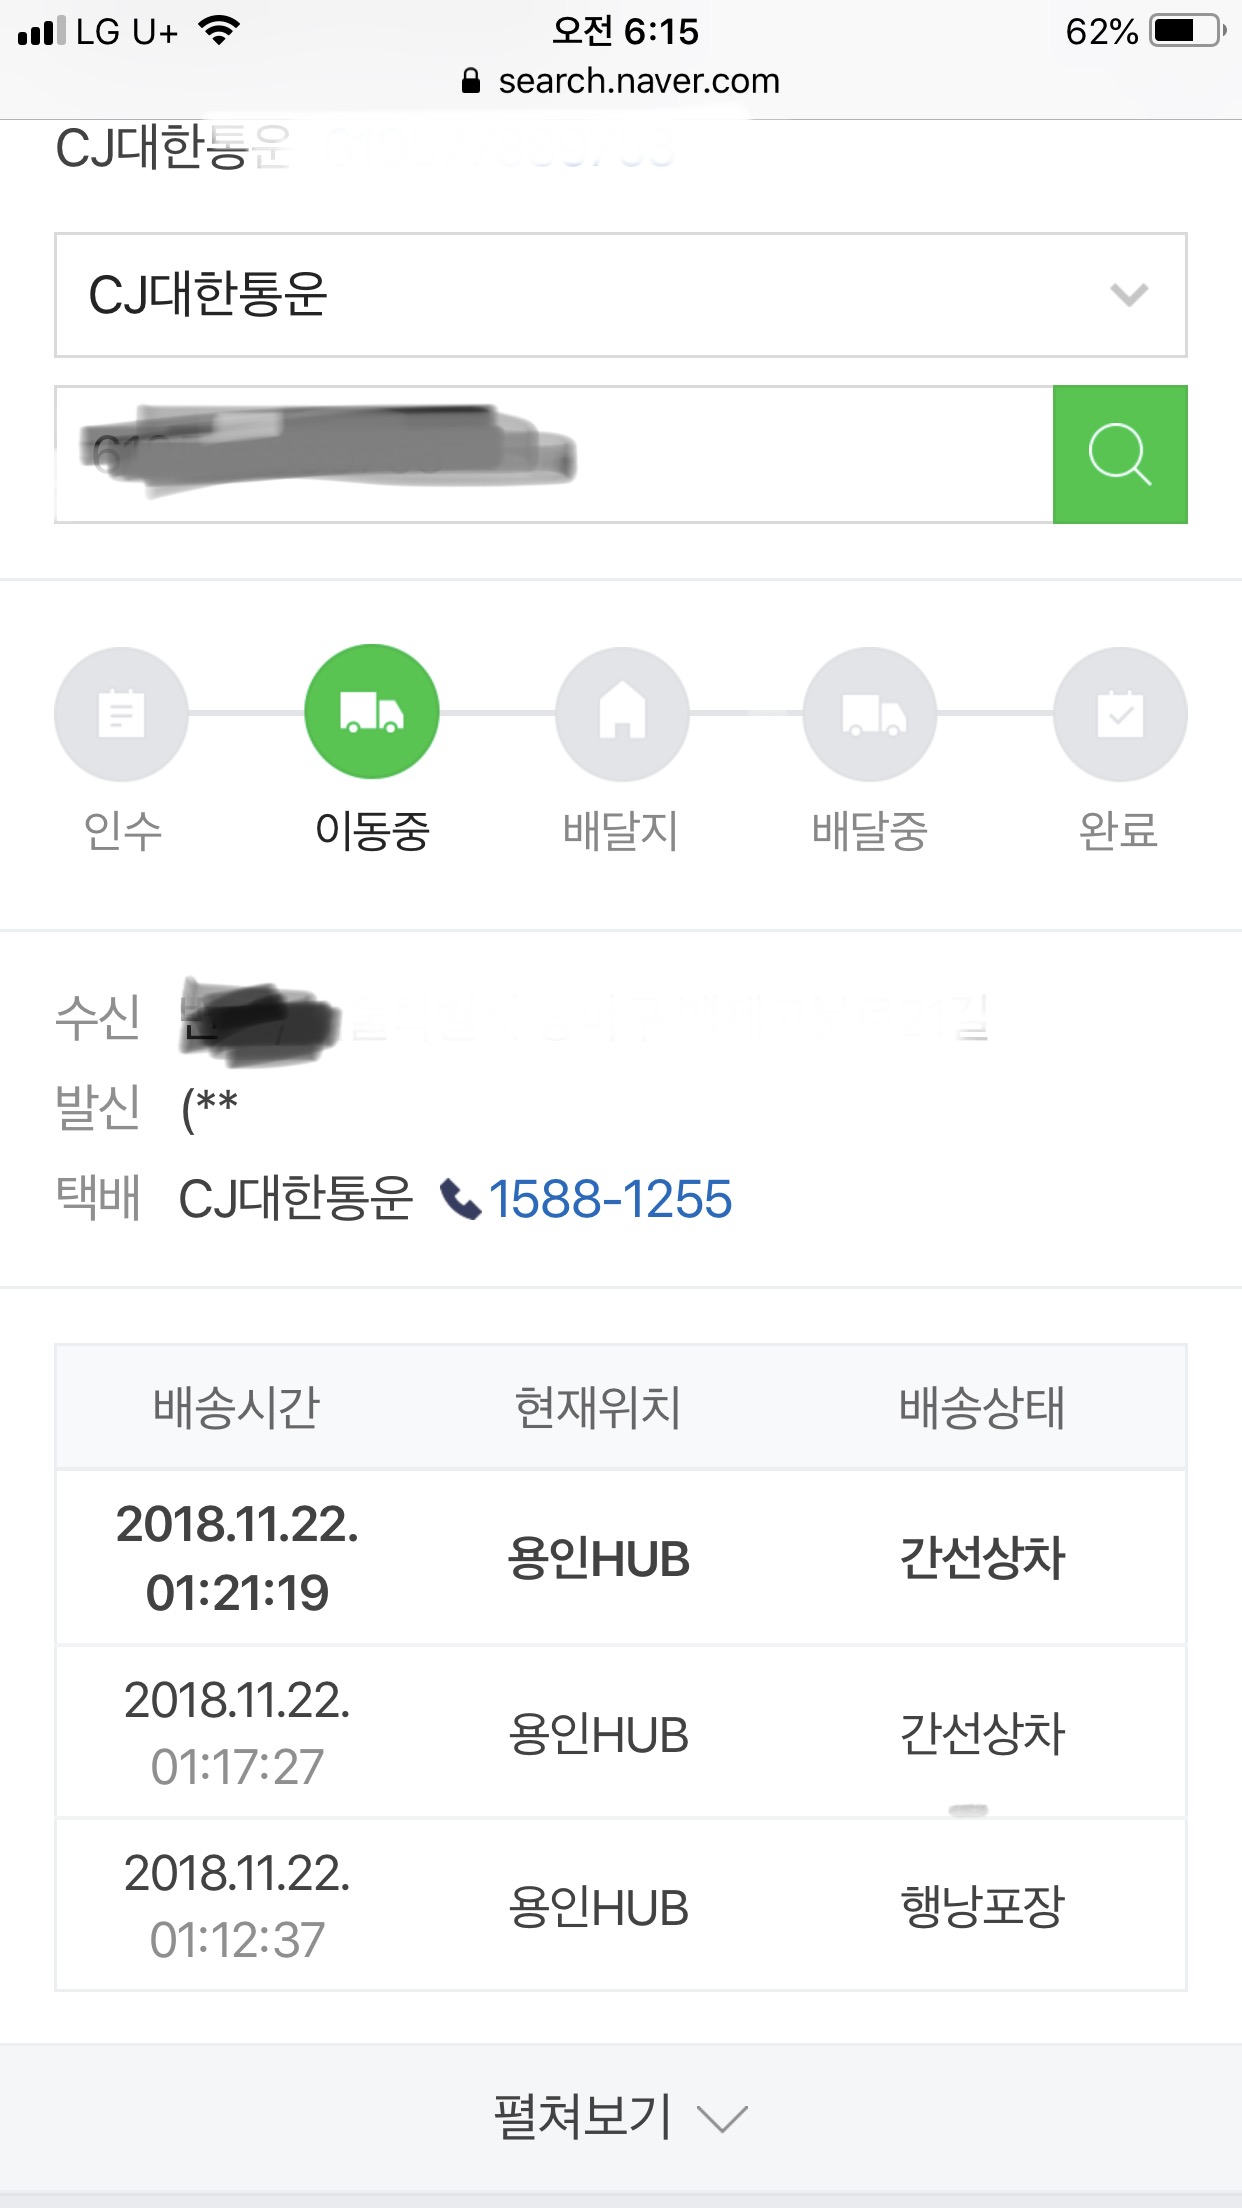Click the 완료 checkmark step icon

tap(1120, 713)
